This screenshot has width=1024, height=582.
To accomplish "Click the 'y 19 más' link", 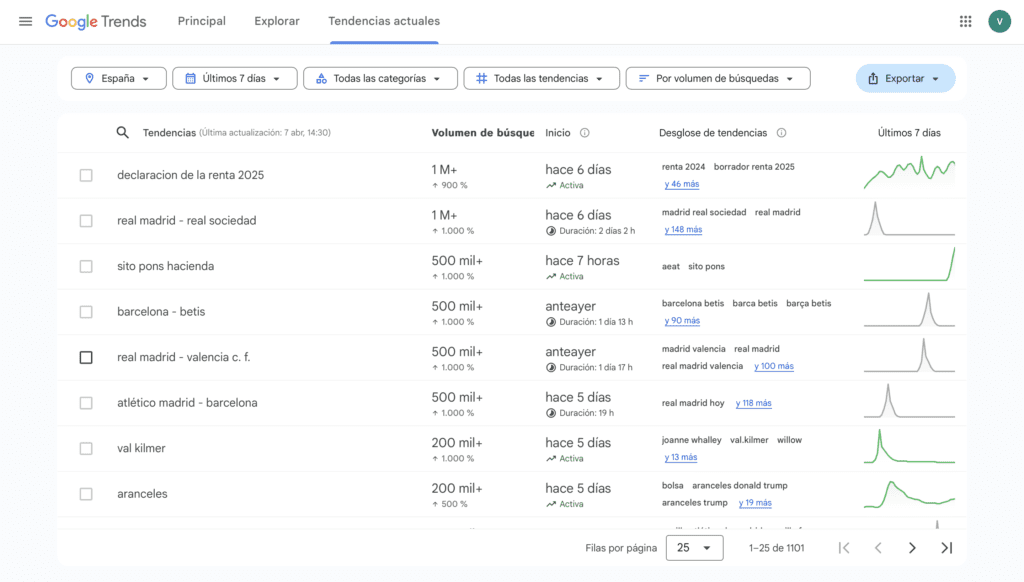I will click(755, 503).
